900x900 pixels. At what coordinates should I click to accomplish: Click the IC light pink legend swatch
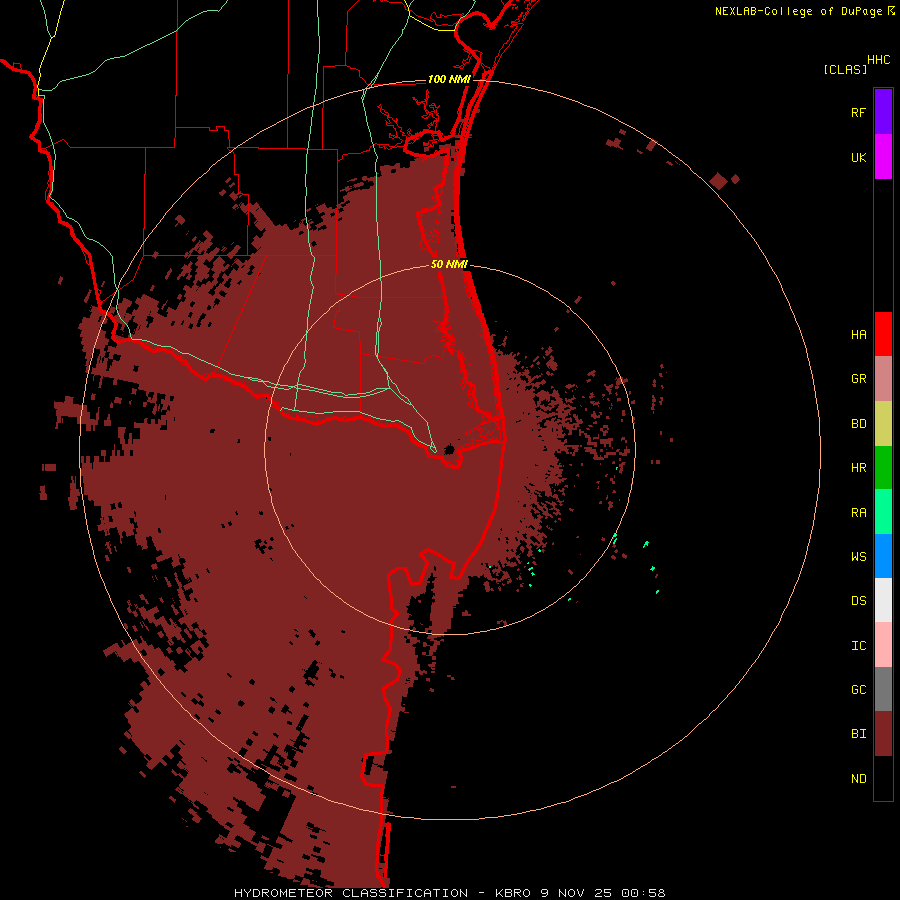(x=883, y=645)
